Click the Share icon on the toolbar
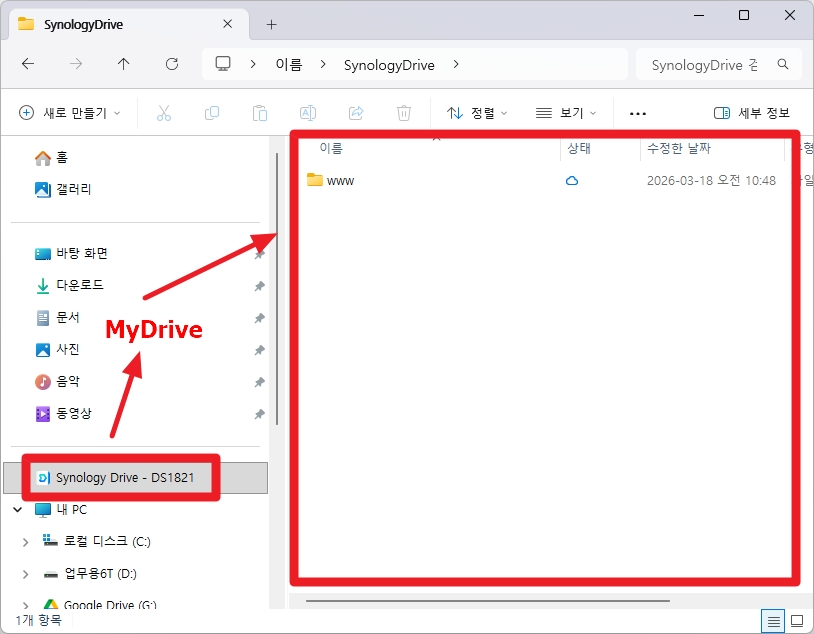Image resolution: width=814 pixels, height=634 pixels. click(x=355, y=113)
